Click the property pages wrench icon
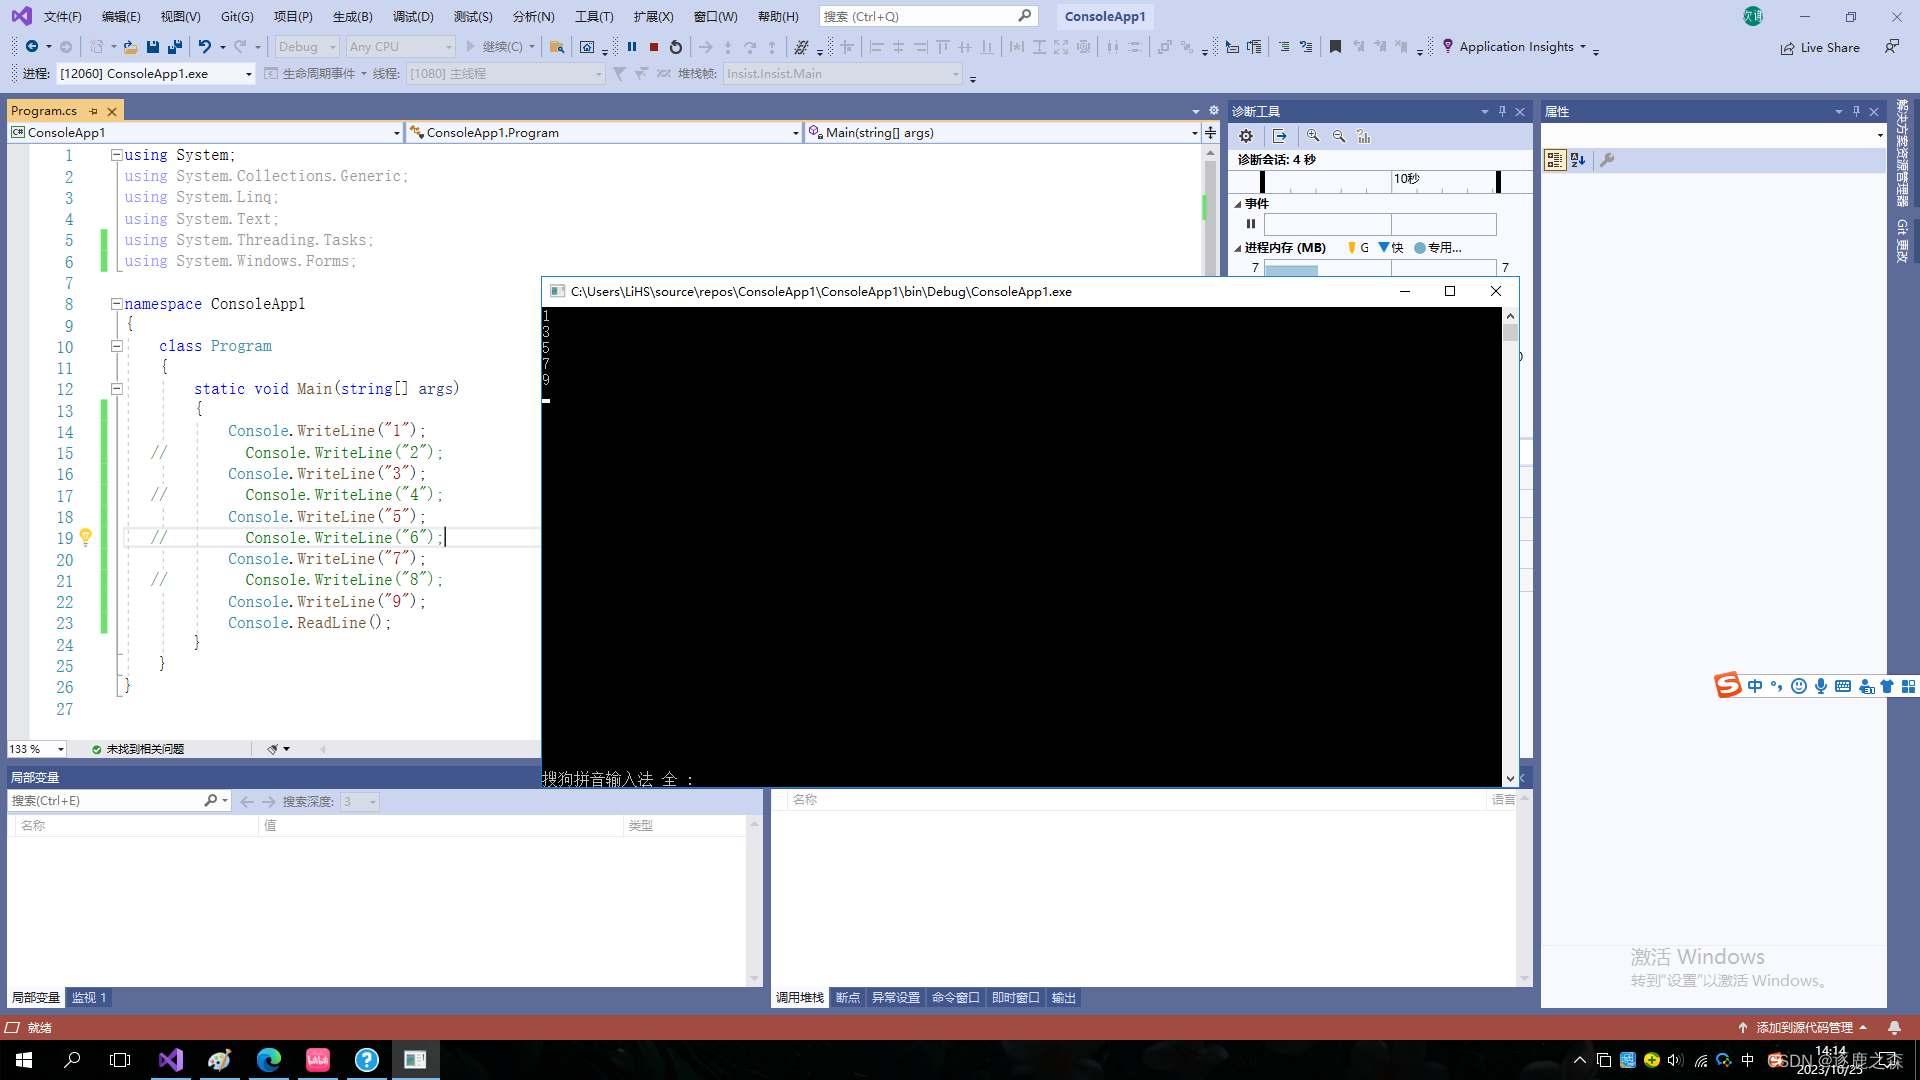This screenshot has width=1920, height=1080. pos(1607,160)
